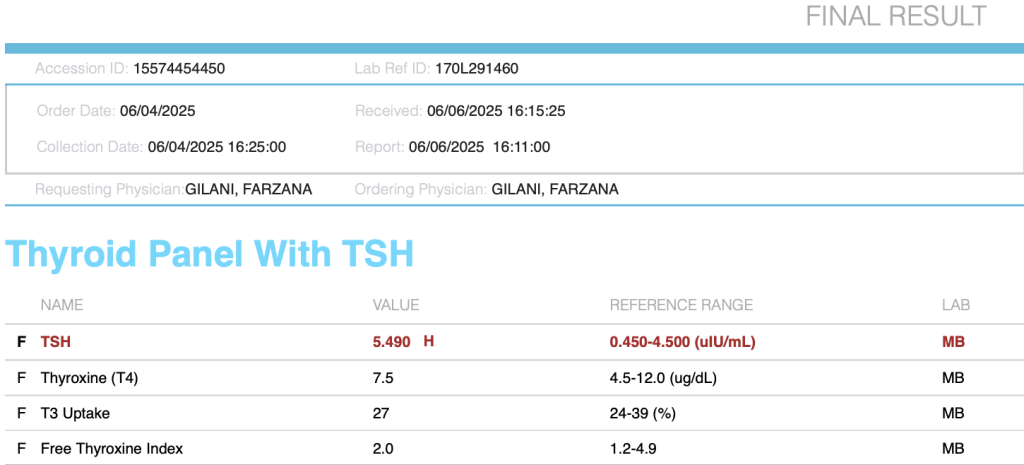Viewport: 1024px width, 465px height.
Task: Click the REFERENCE RANGE column header
Action: [x=681, y=305]
